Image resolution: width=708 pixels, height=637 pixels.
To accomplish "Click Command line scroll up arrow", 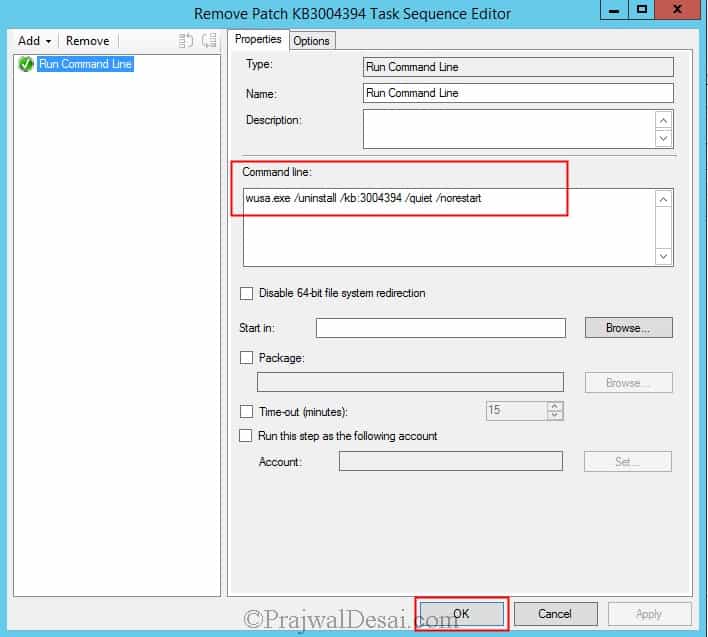I will 663,199.
